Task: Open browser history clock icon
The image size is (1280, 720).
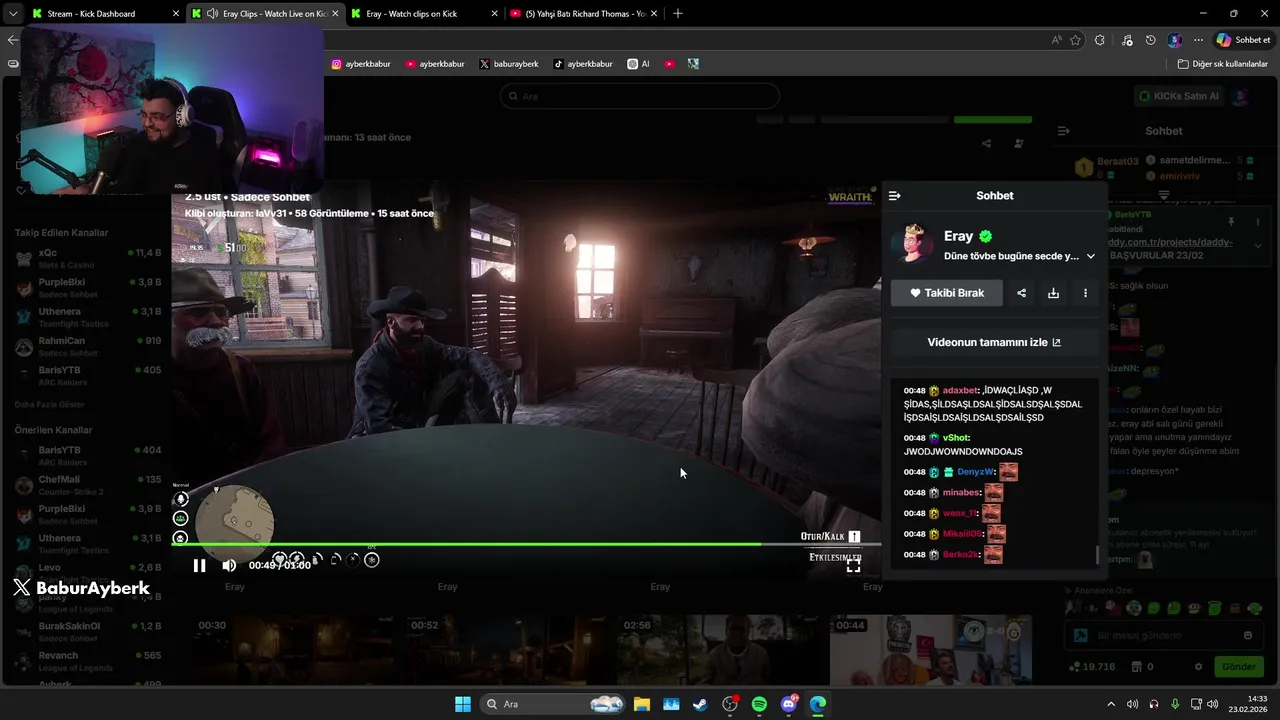Action: coord(1151,40)
